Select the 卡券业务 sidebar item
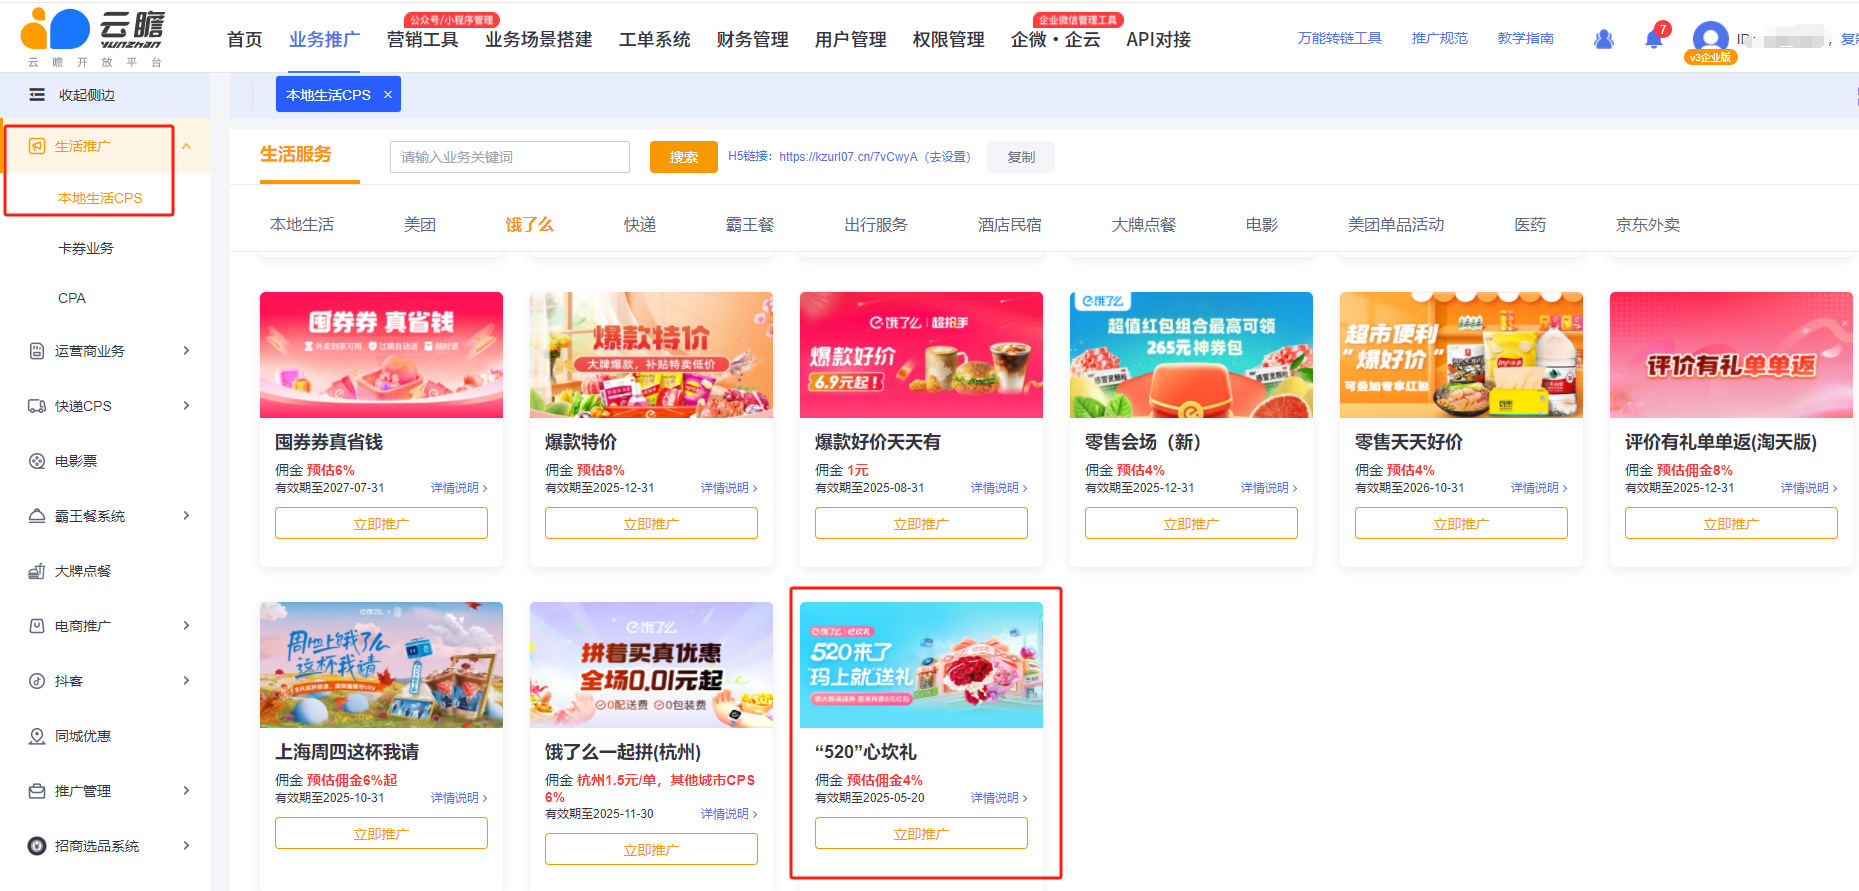 [86, 248]
